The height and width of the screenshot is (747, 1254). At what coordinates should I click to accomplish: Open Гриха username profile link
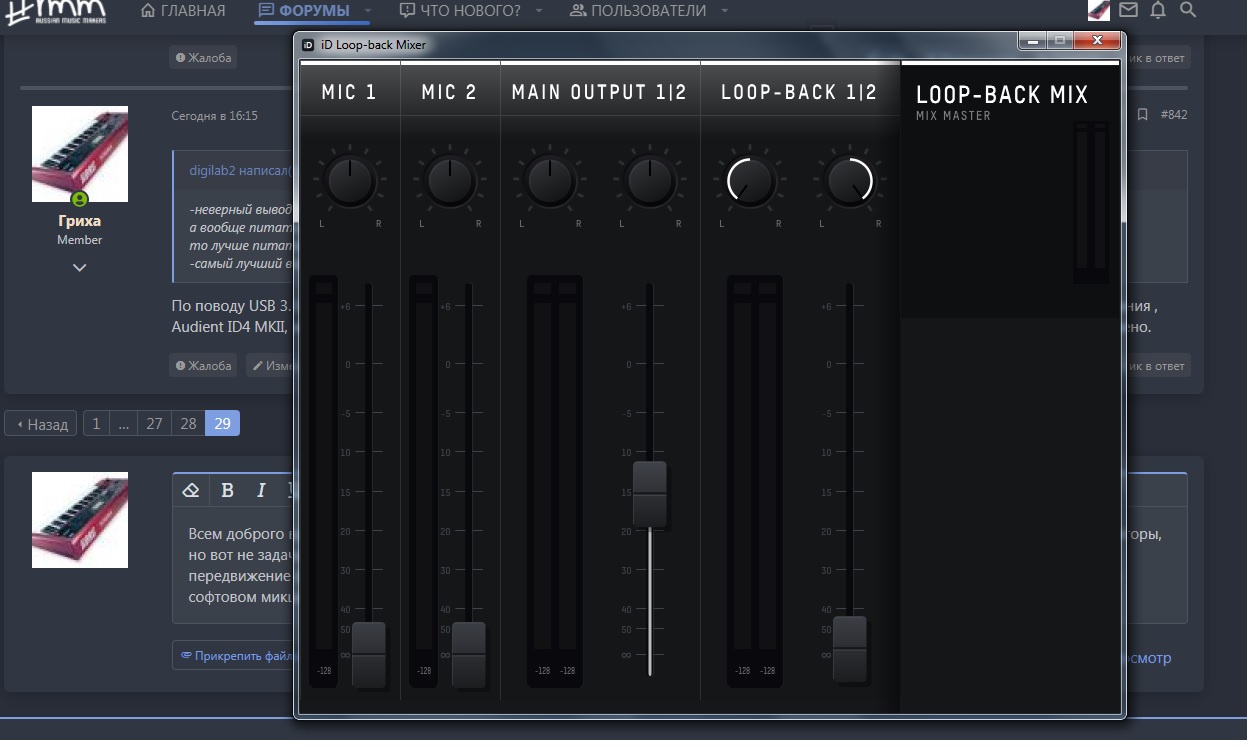pyautogui.click(x=79, y=221)
